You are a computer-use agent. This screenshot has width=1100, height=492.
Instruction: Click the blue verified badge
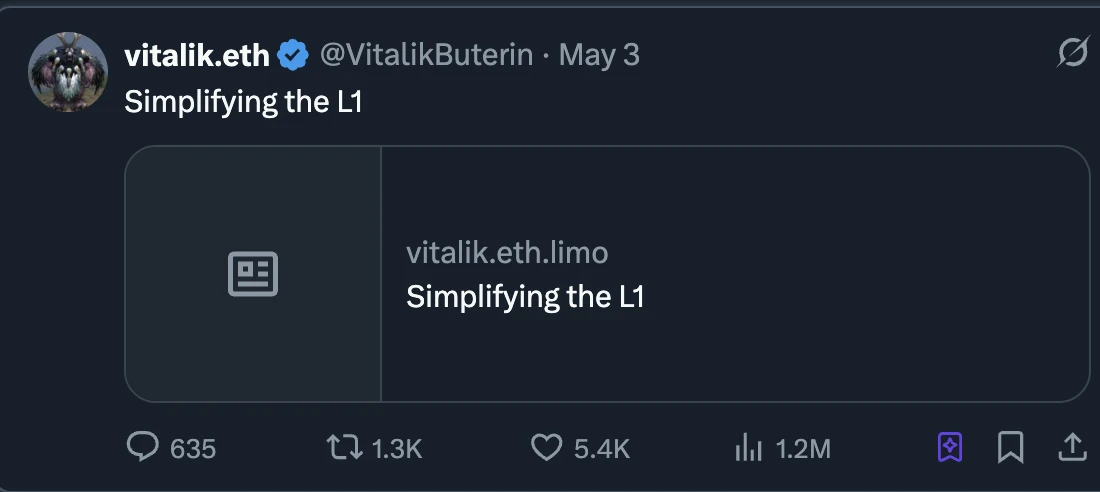tap(293, 56)
